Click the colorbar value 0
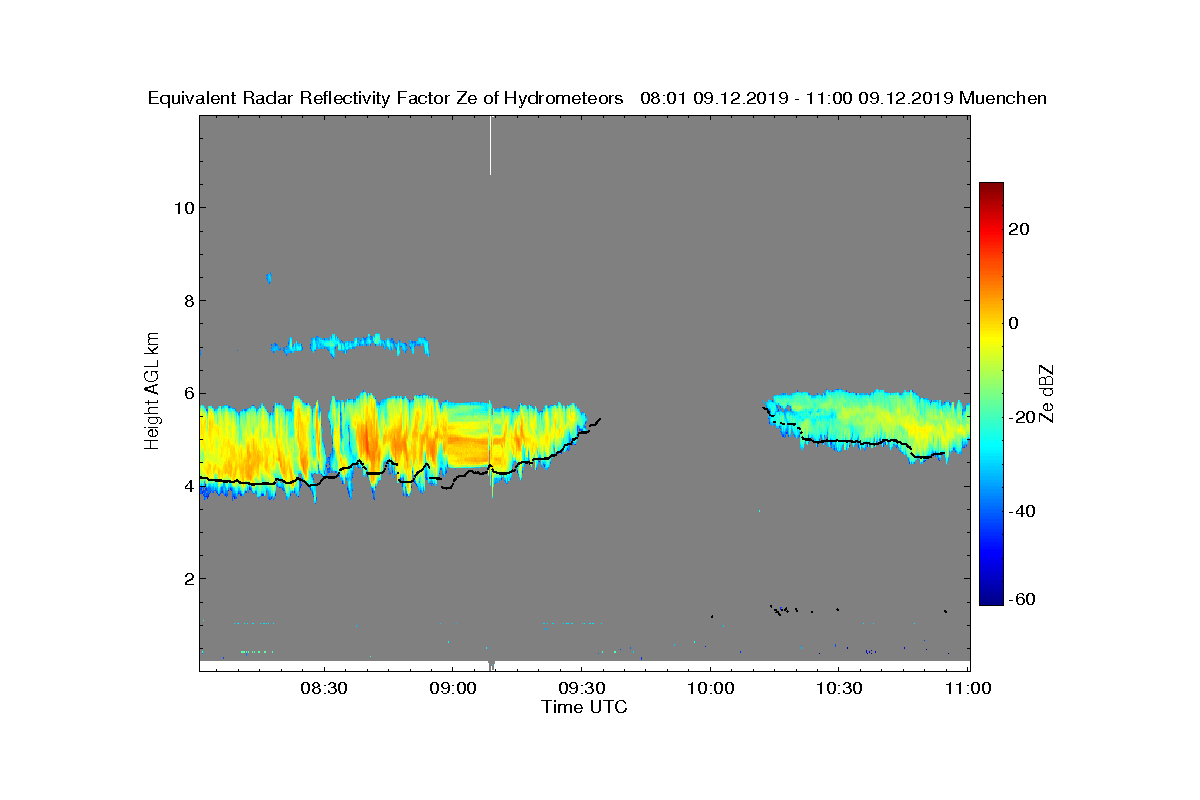Image resolution: width=1200 pixels, height=800 pixels. pyautogui.click(x=1014, y=323)
